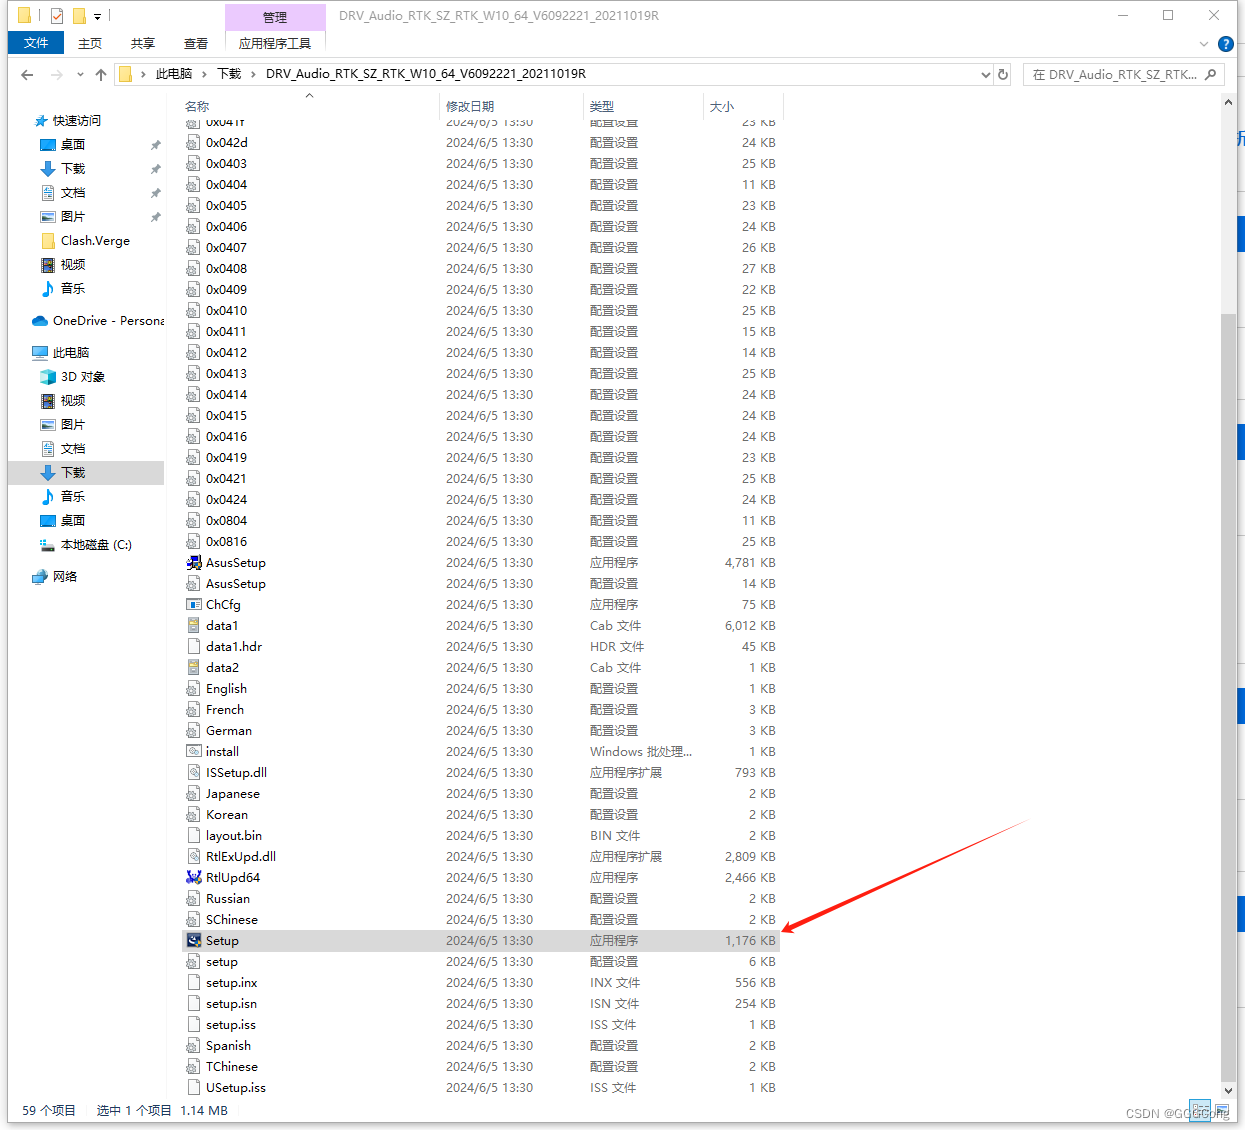Viewport: 1245px width, 1130px height.
Task: Open the Help question mark icon
Action: (1226, 44)
